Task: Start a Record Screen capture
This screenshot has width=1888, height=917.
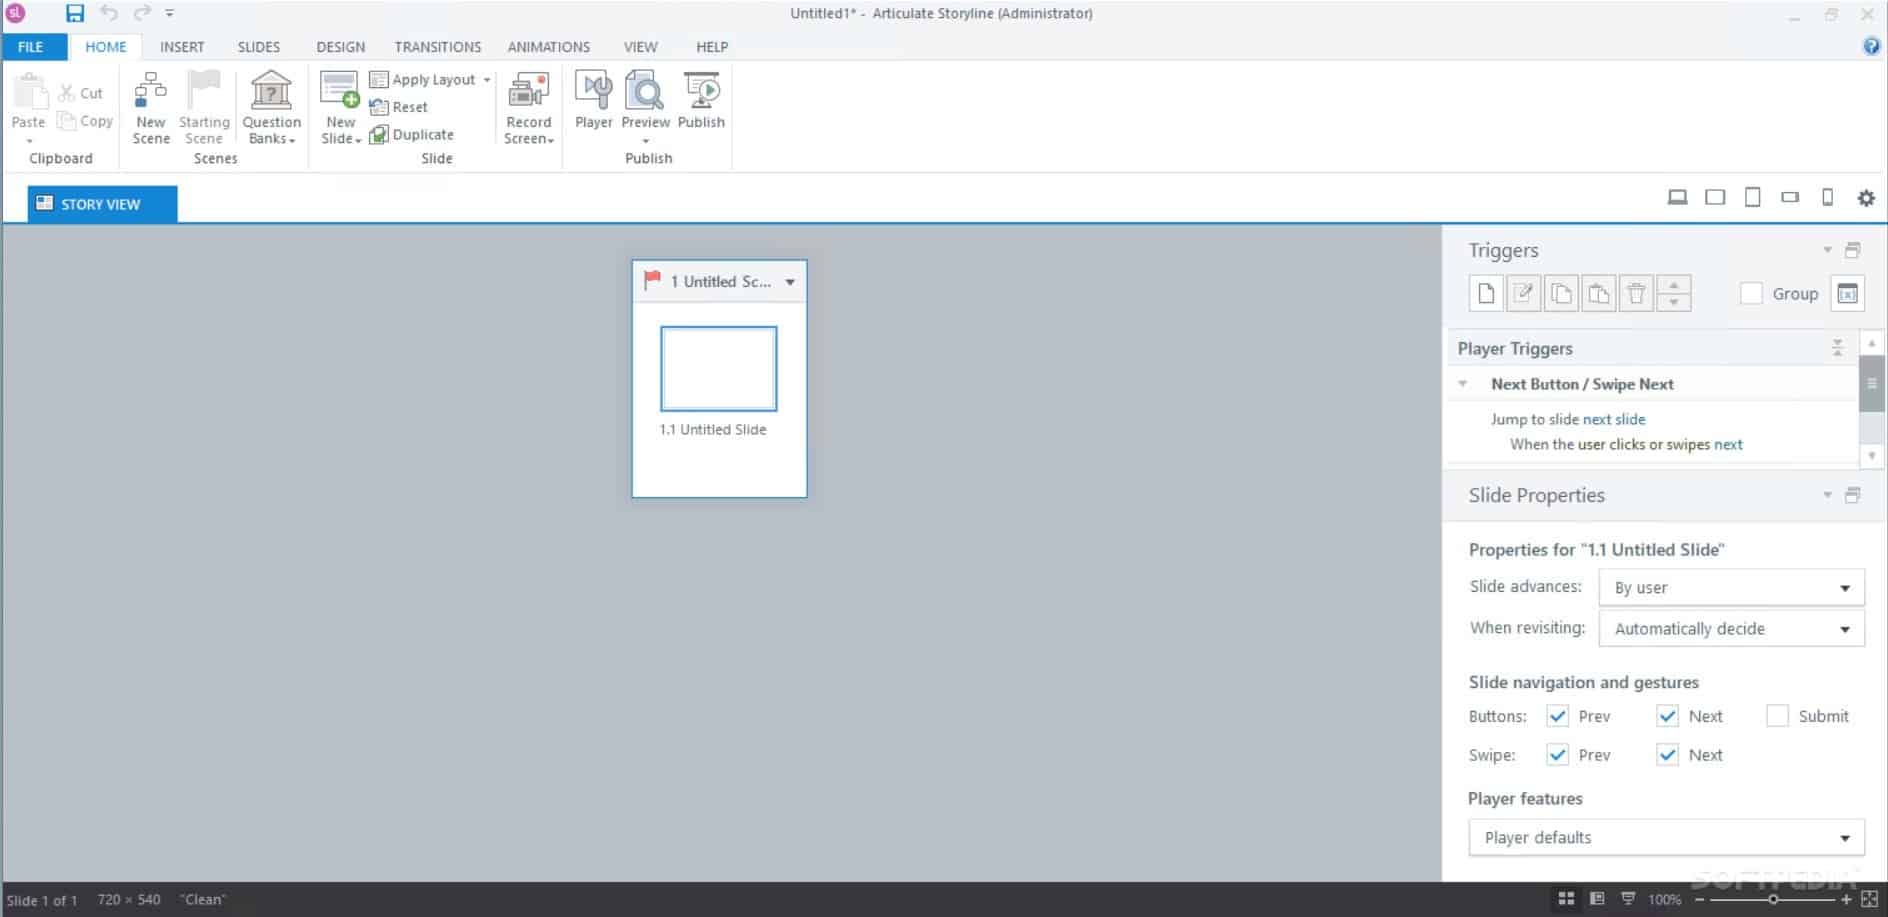Action: point(528,105)
